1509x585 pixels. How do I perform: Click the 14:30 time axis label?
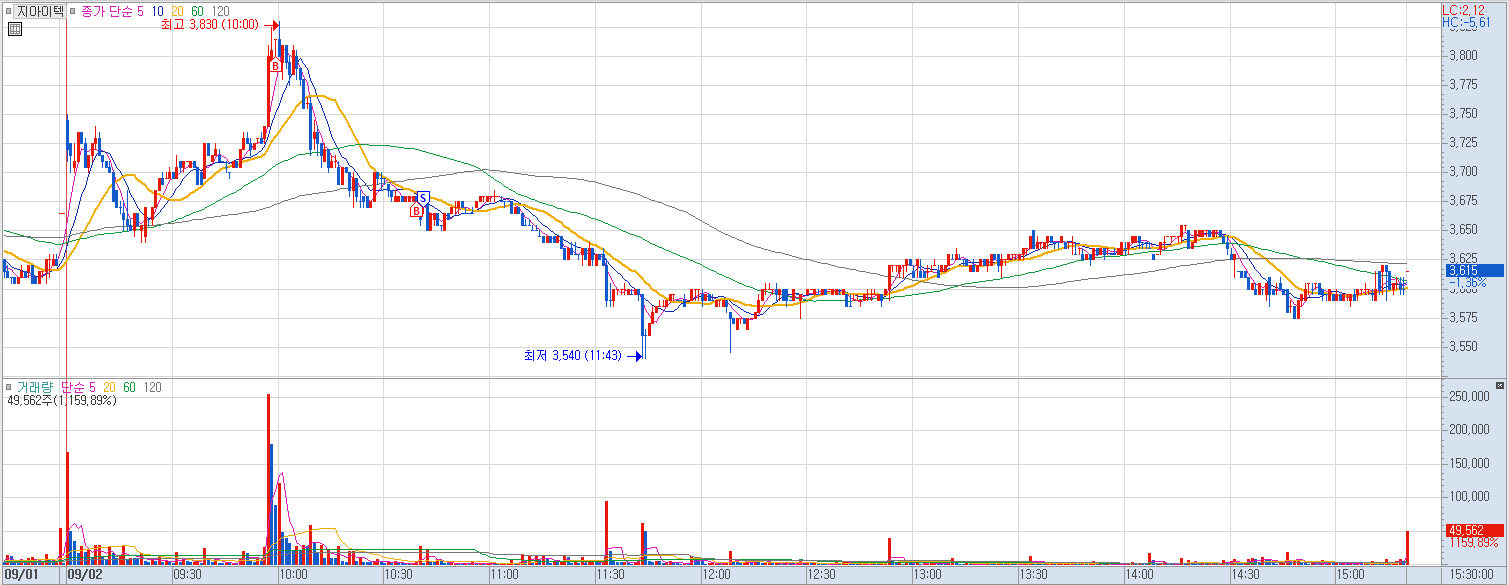[1245, 575]
